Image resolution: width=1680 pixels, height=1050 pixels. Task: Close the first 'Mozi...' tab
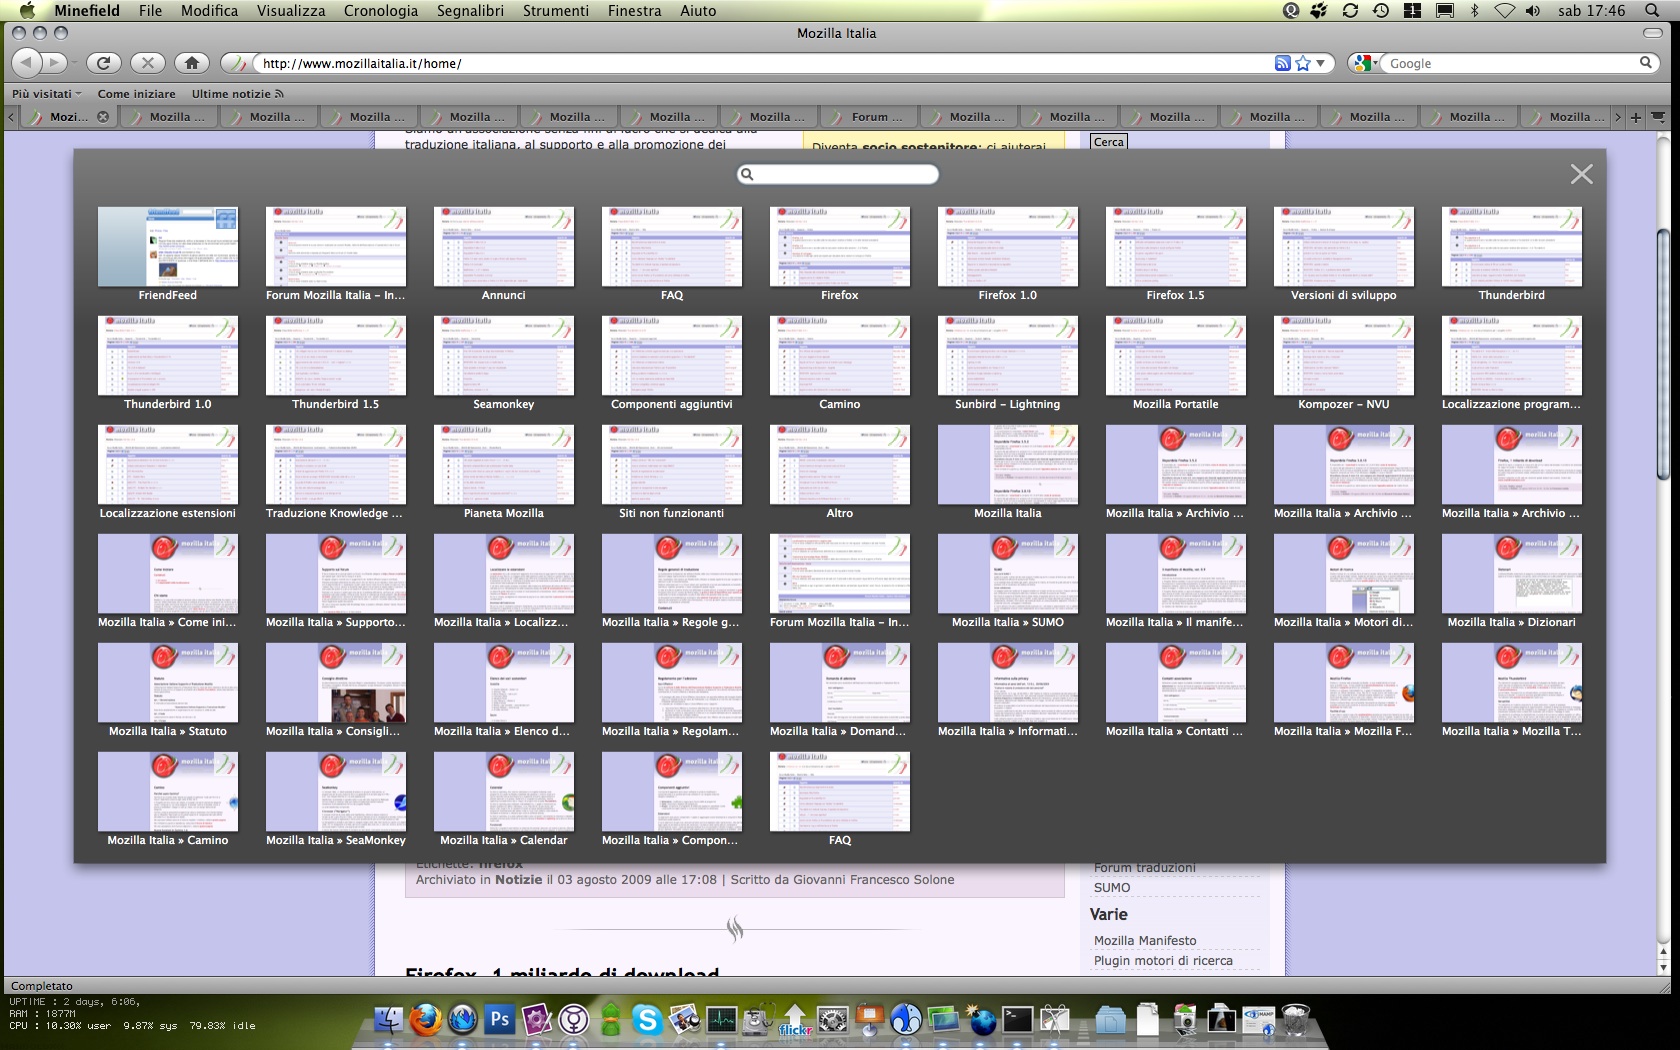pos(103,117)
